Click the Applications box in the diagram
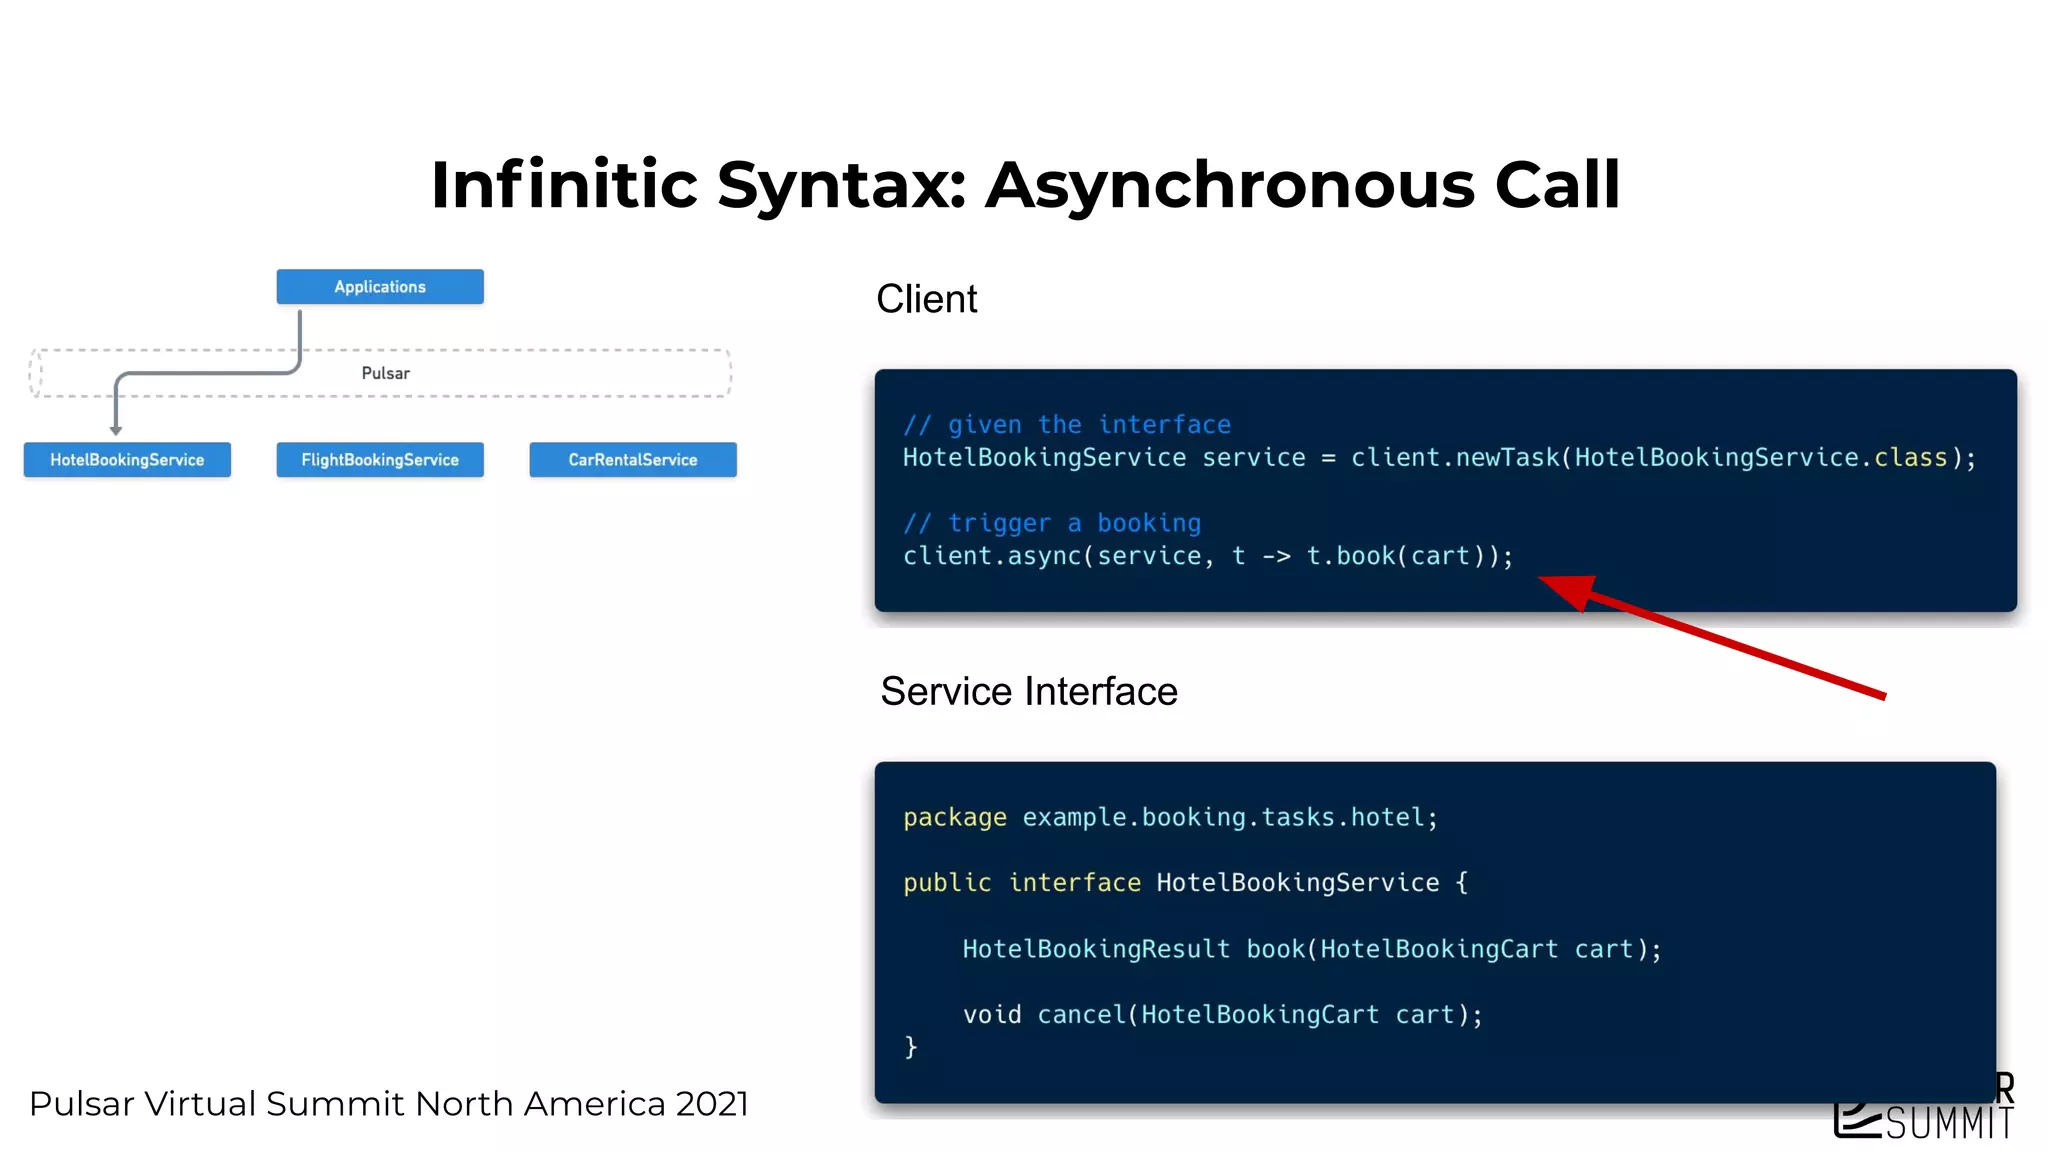2048x1152 pixels. pyautogui.click(x=380, y=287)
